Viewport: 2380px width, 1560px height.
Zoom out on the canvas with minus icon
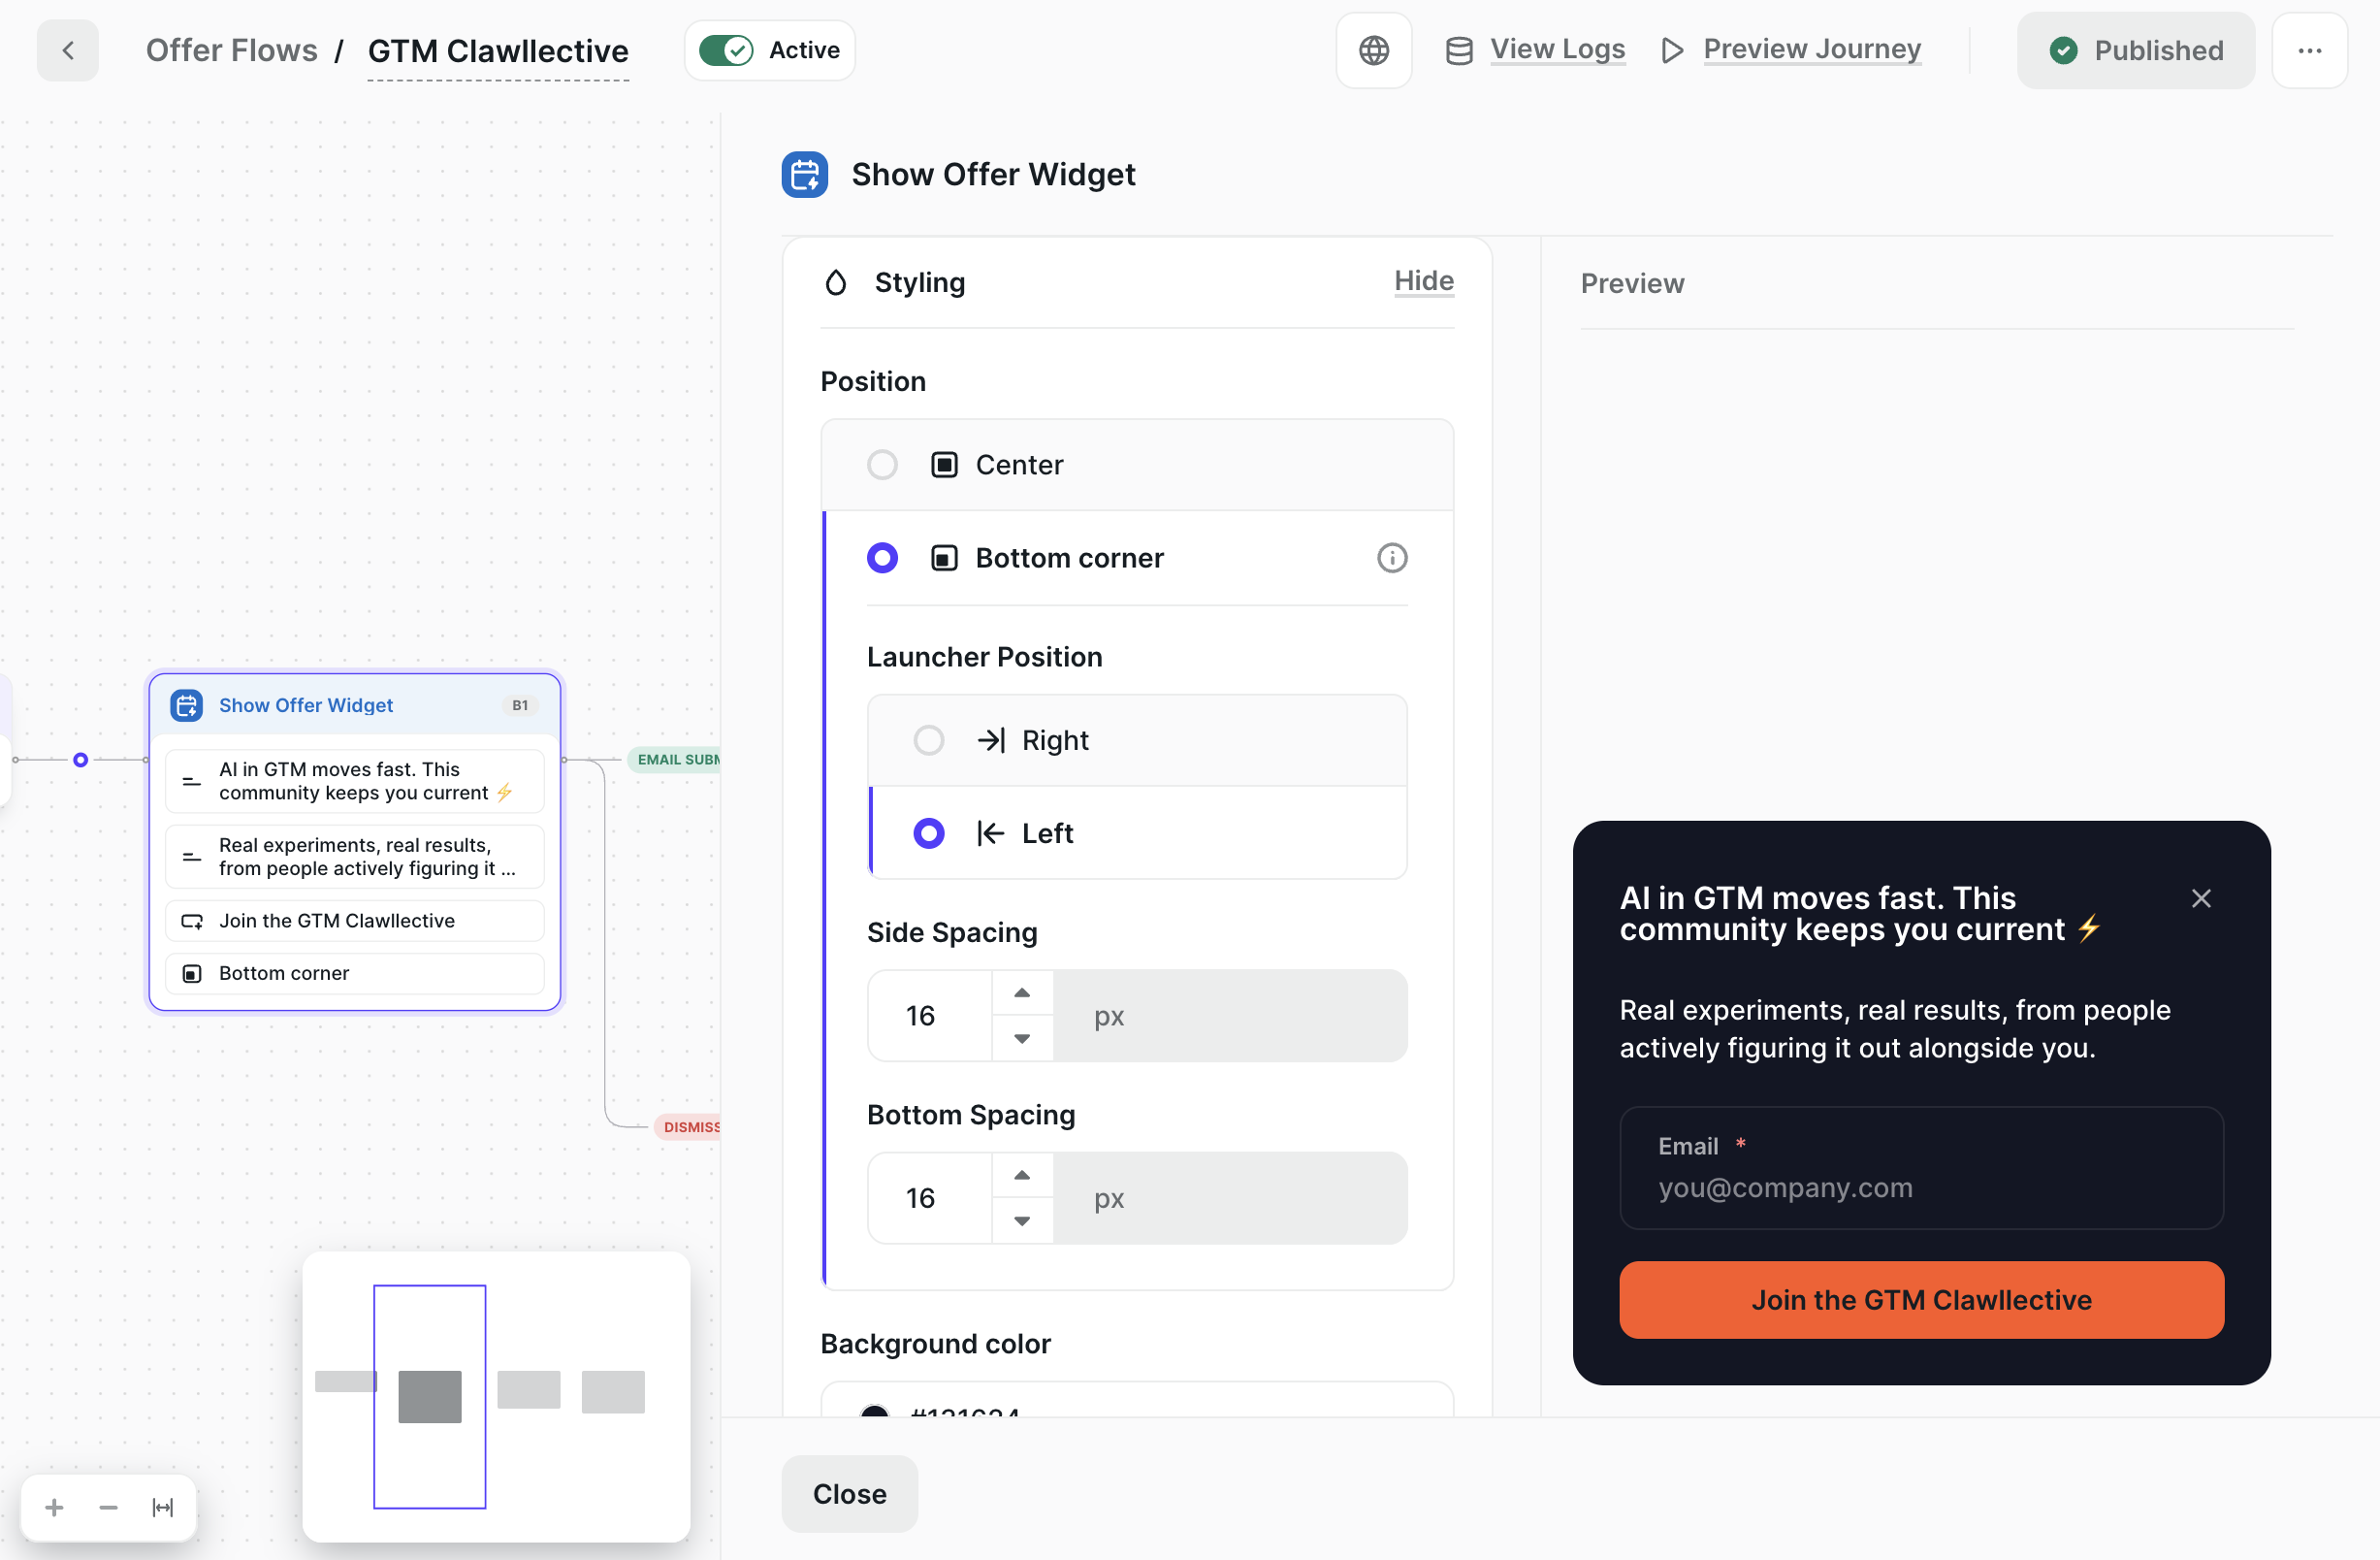(108, 1506)
